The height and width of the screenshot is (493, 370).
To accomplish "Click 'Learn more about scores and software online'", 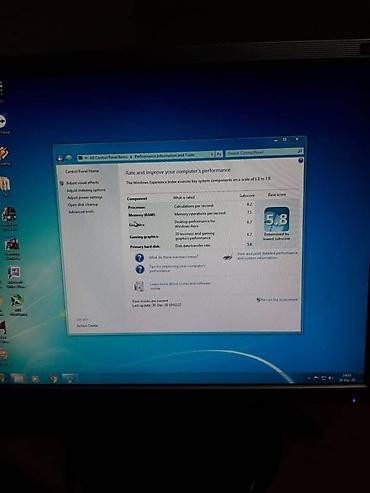I will point(180,286).
